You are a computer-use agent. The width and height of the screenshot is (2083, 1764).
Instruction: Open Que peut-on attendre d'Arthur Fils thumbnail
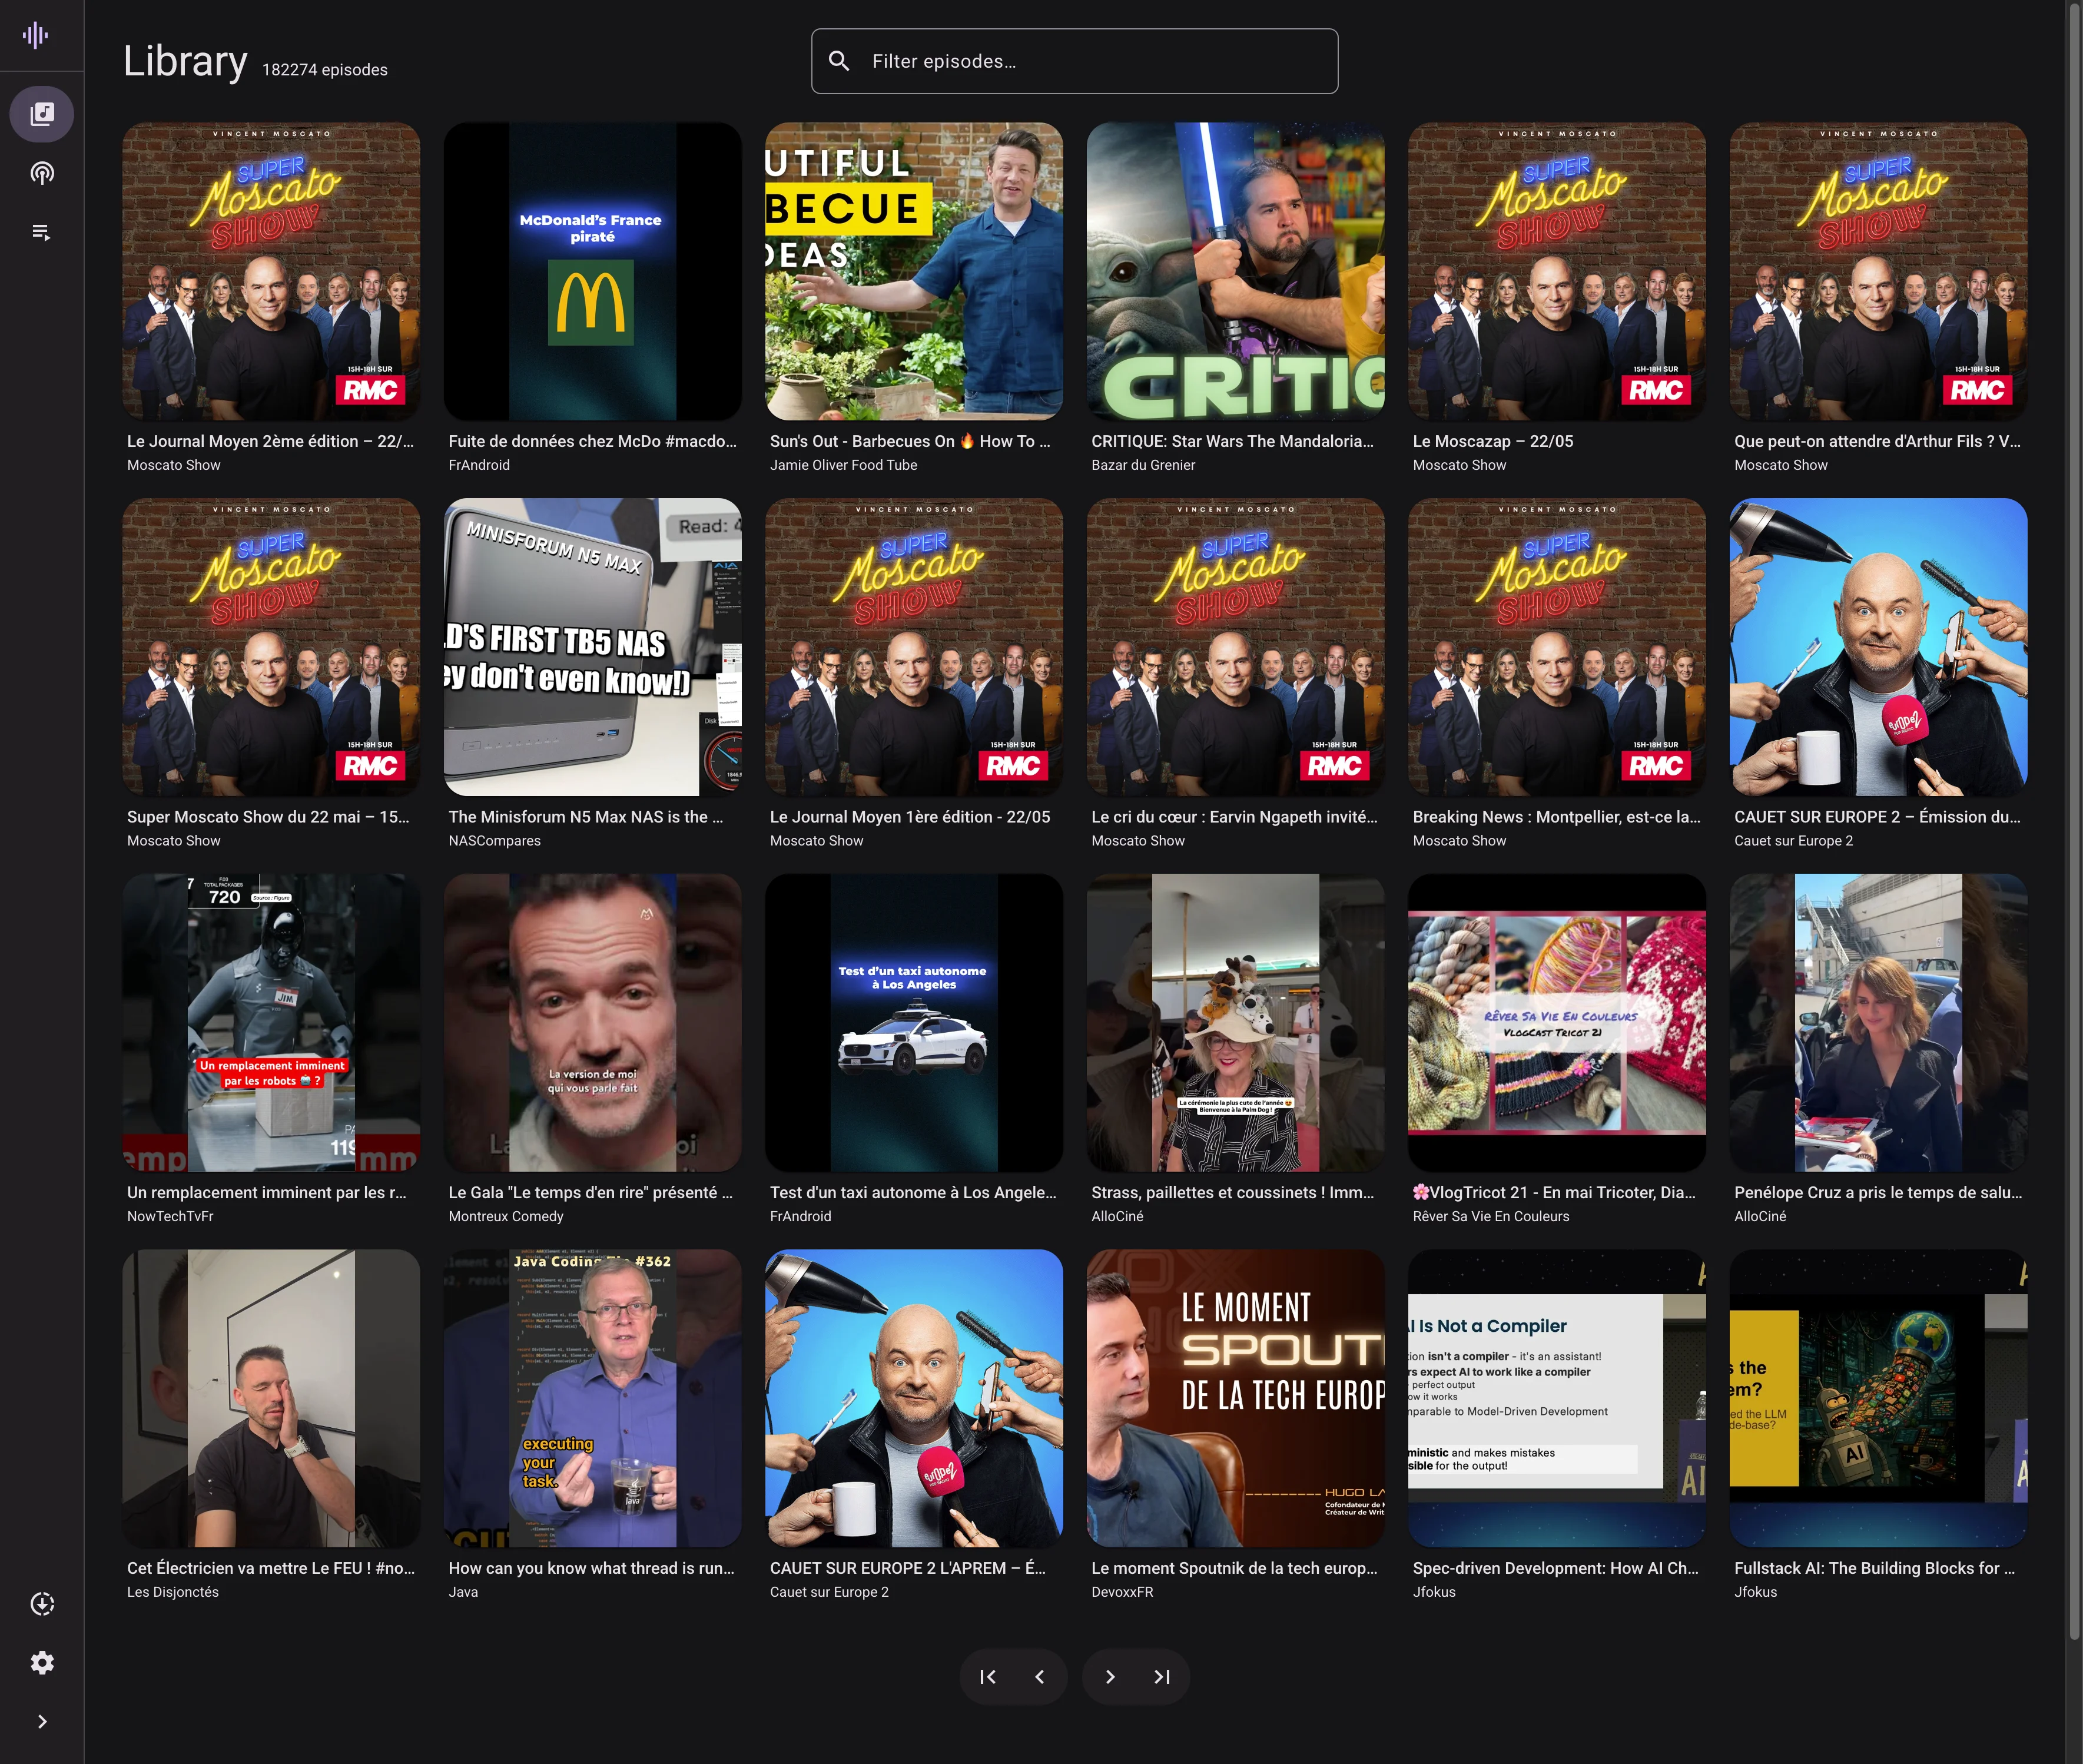click(1879, 271)
